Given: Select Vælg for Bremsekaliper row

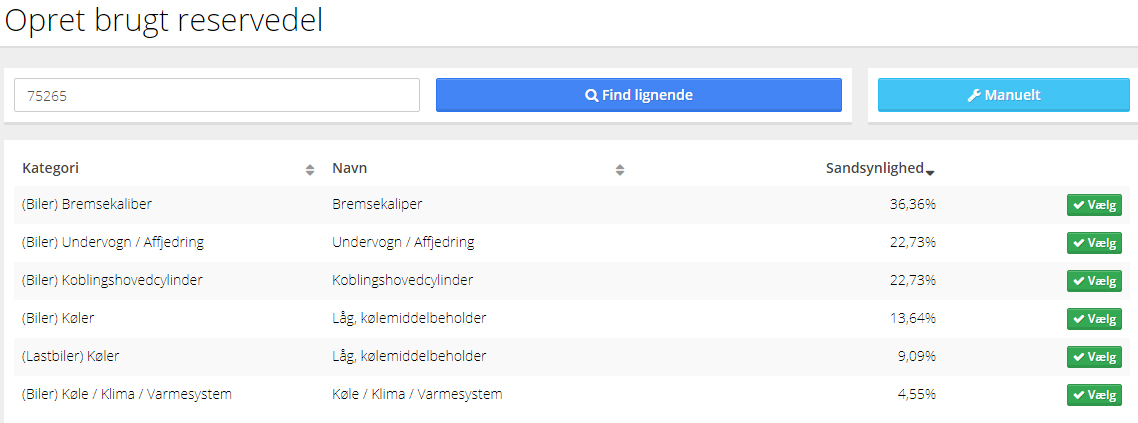Looking at the screenshot, I should pos(1094,205).
